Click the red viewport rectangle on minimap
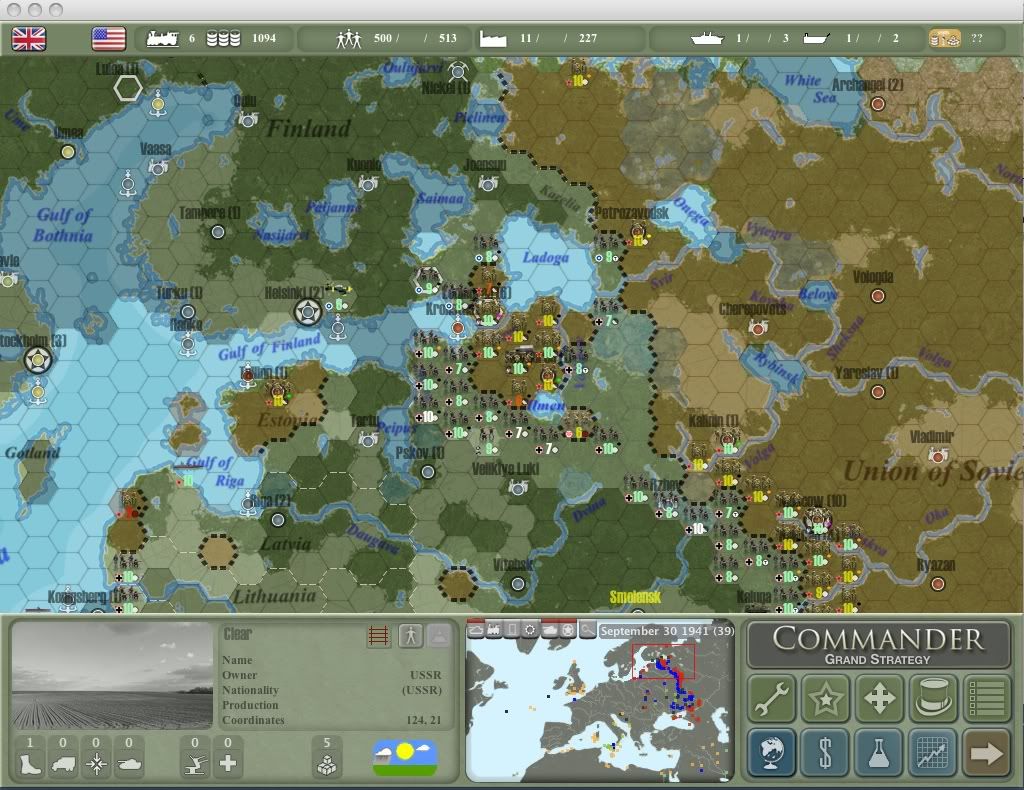 [x=663, y=661]
